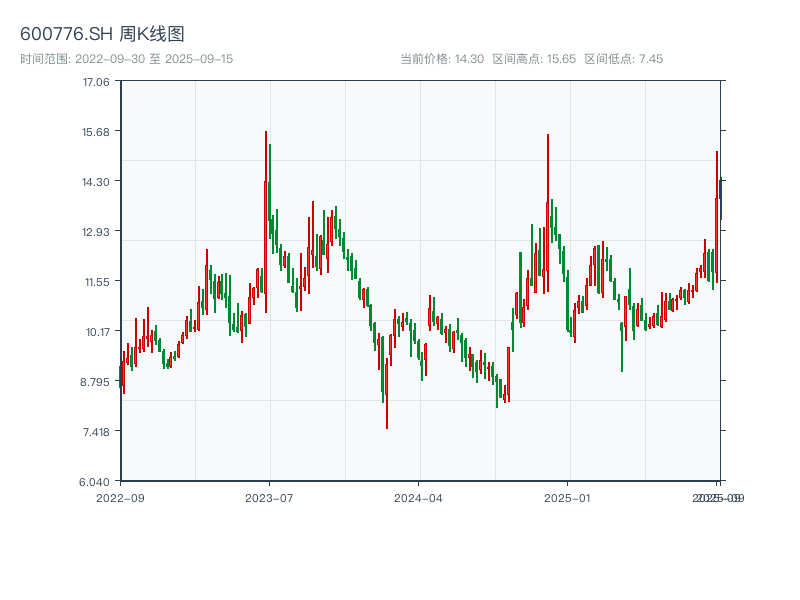
Task: Click the chart title 600776.SH 周K线图
Action: coord(102,34)
